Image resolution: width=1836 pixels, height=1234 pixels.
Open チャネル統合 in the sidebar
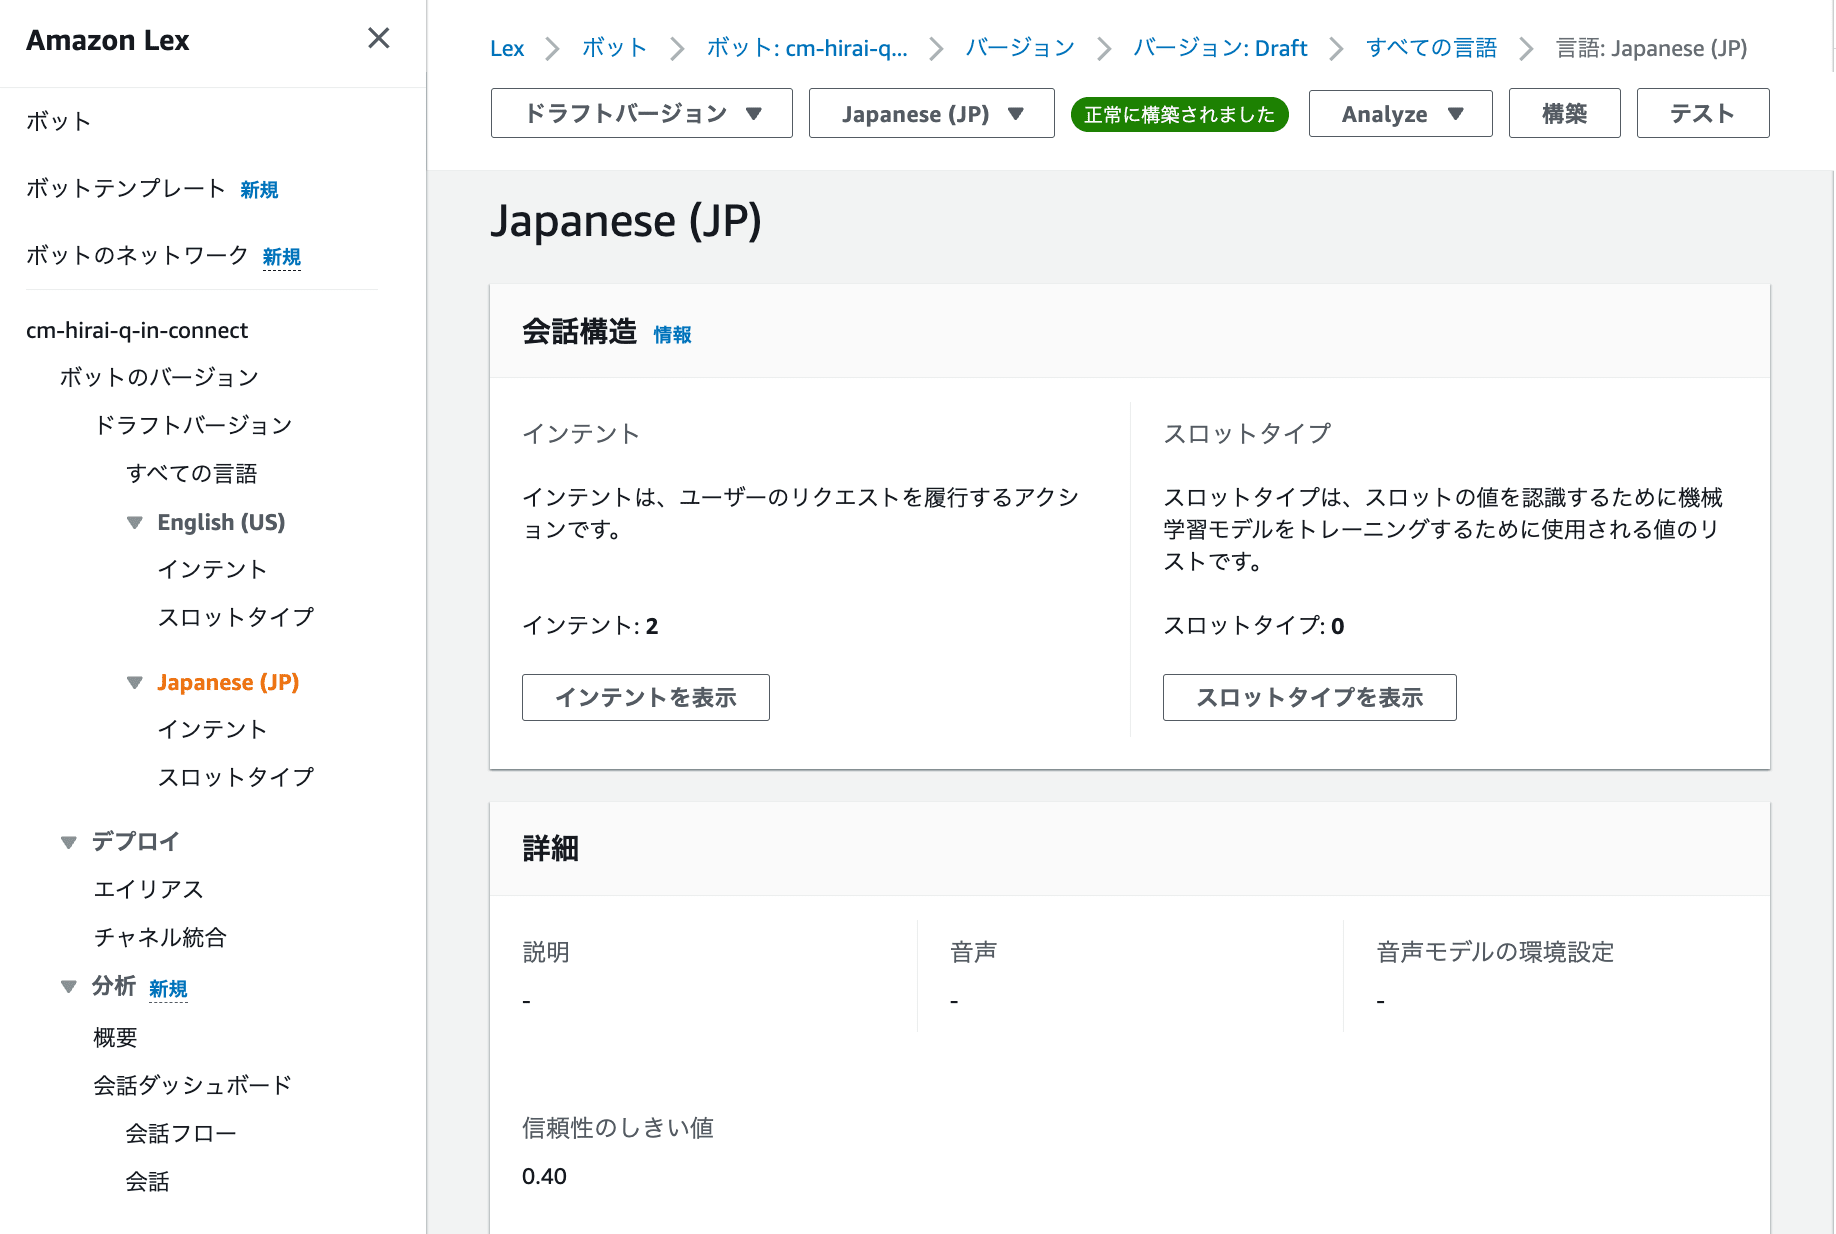coord(159,937)
